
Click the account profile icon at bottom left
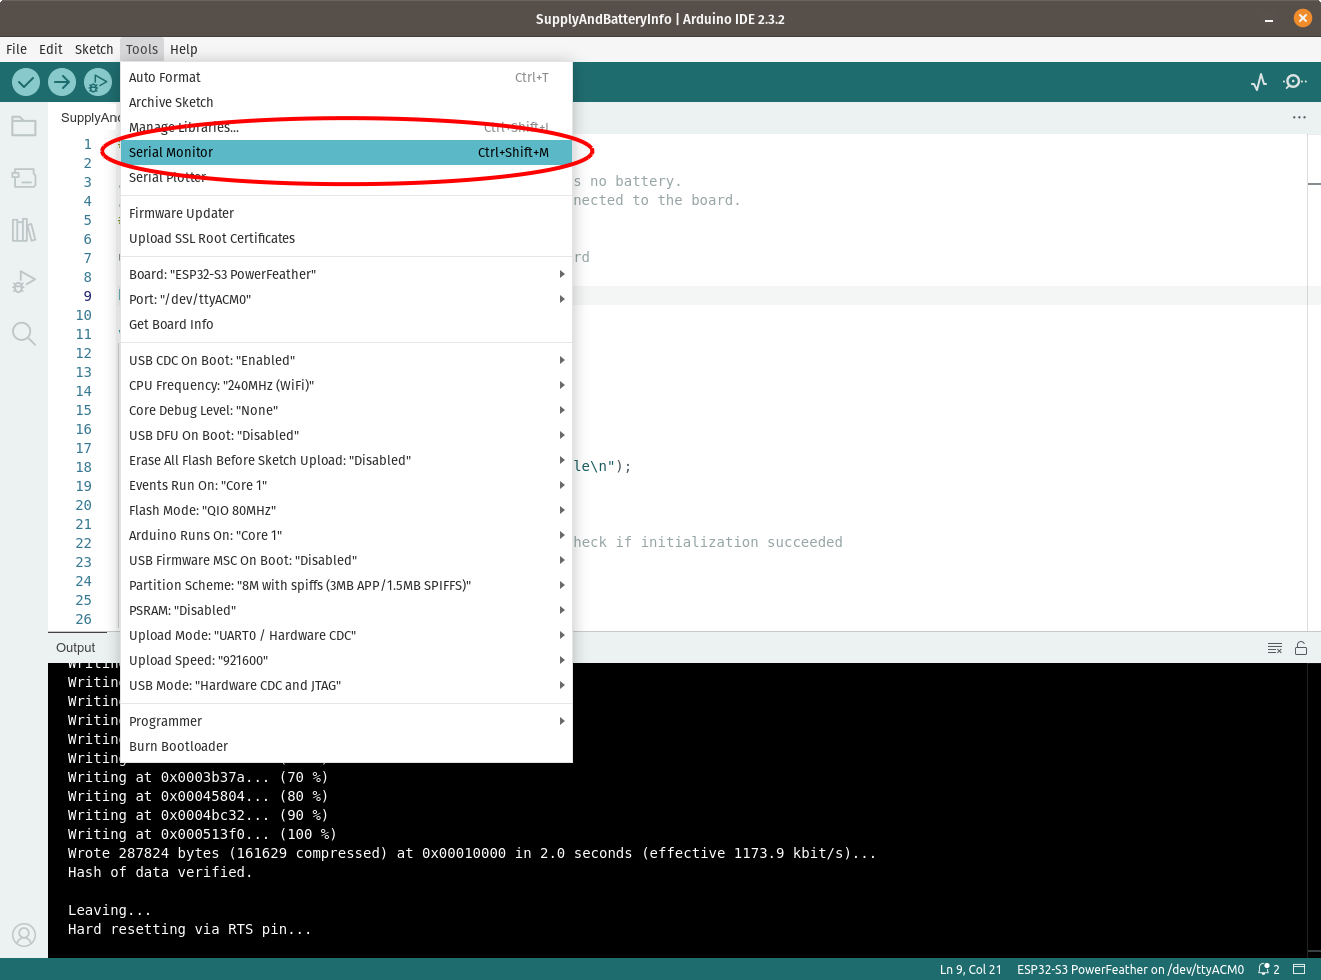[x=23, y=935]
